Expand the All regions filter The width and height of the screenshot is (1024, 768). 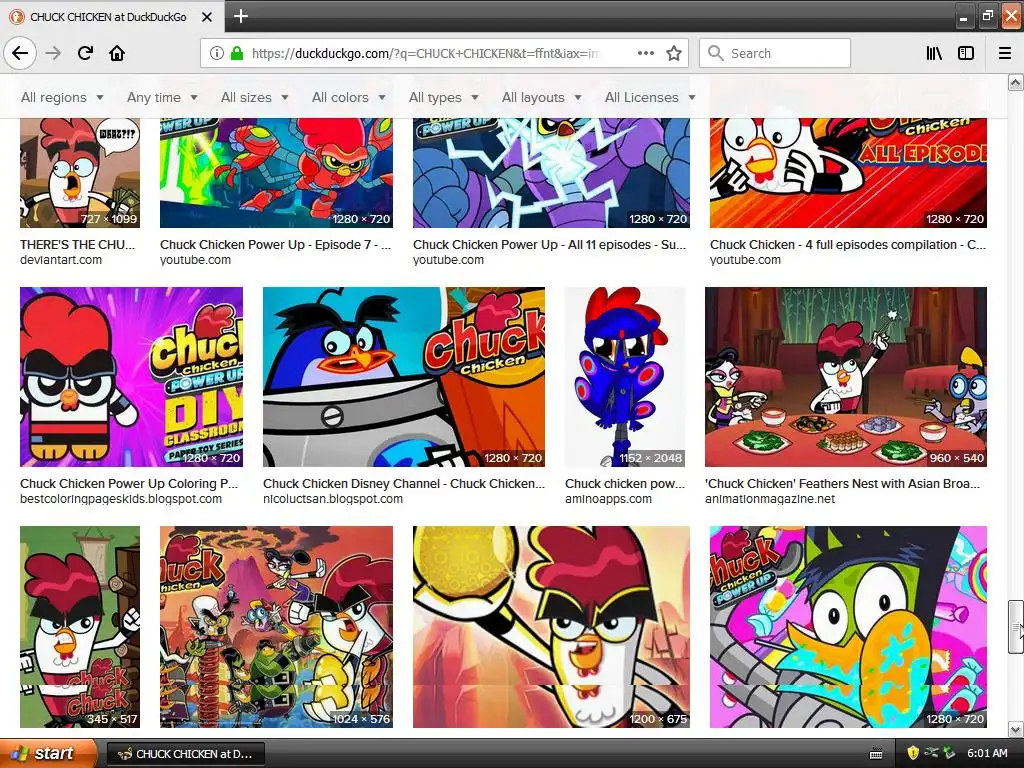point(62,97)
